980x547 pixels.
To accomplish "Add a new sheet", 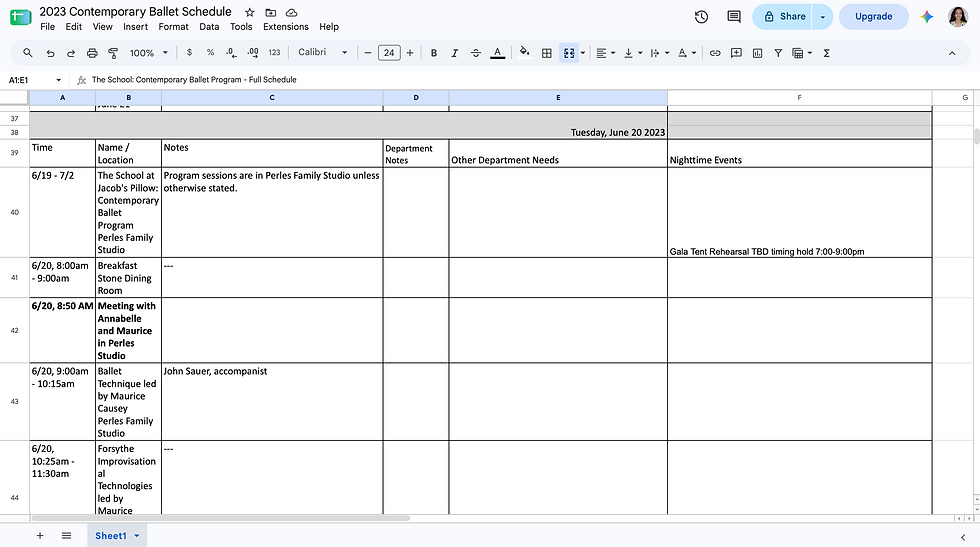I will (x=40, y=536).
